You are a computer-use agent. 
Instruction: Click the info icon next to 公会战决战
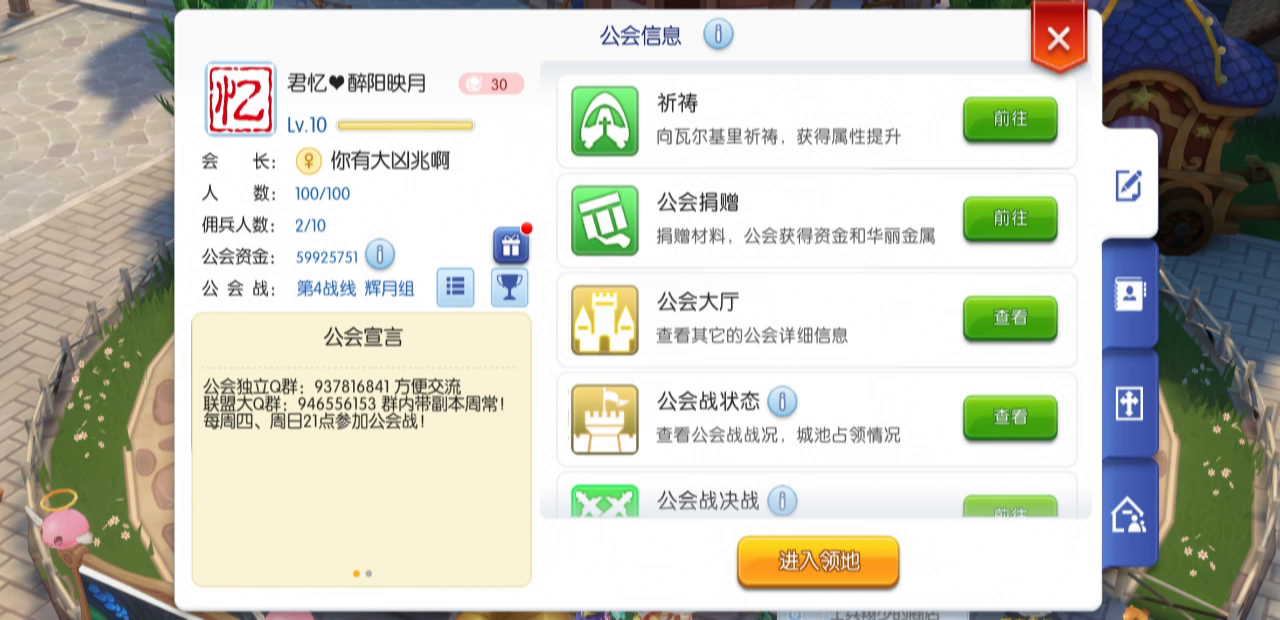782,500
